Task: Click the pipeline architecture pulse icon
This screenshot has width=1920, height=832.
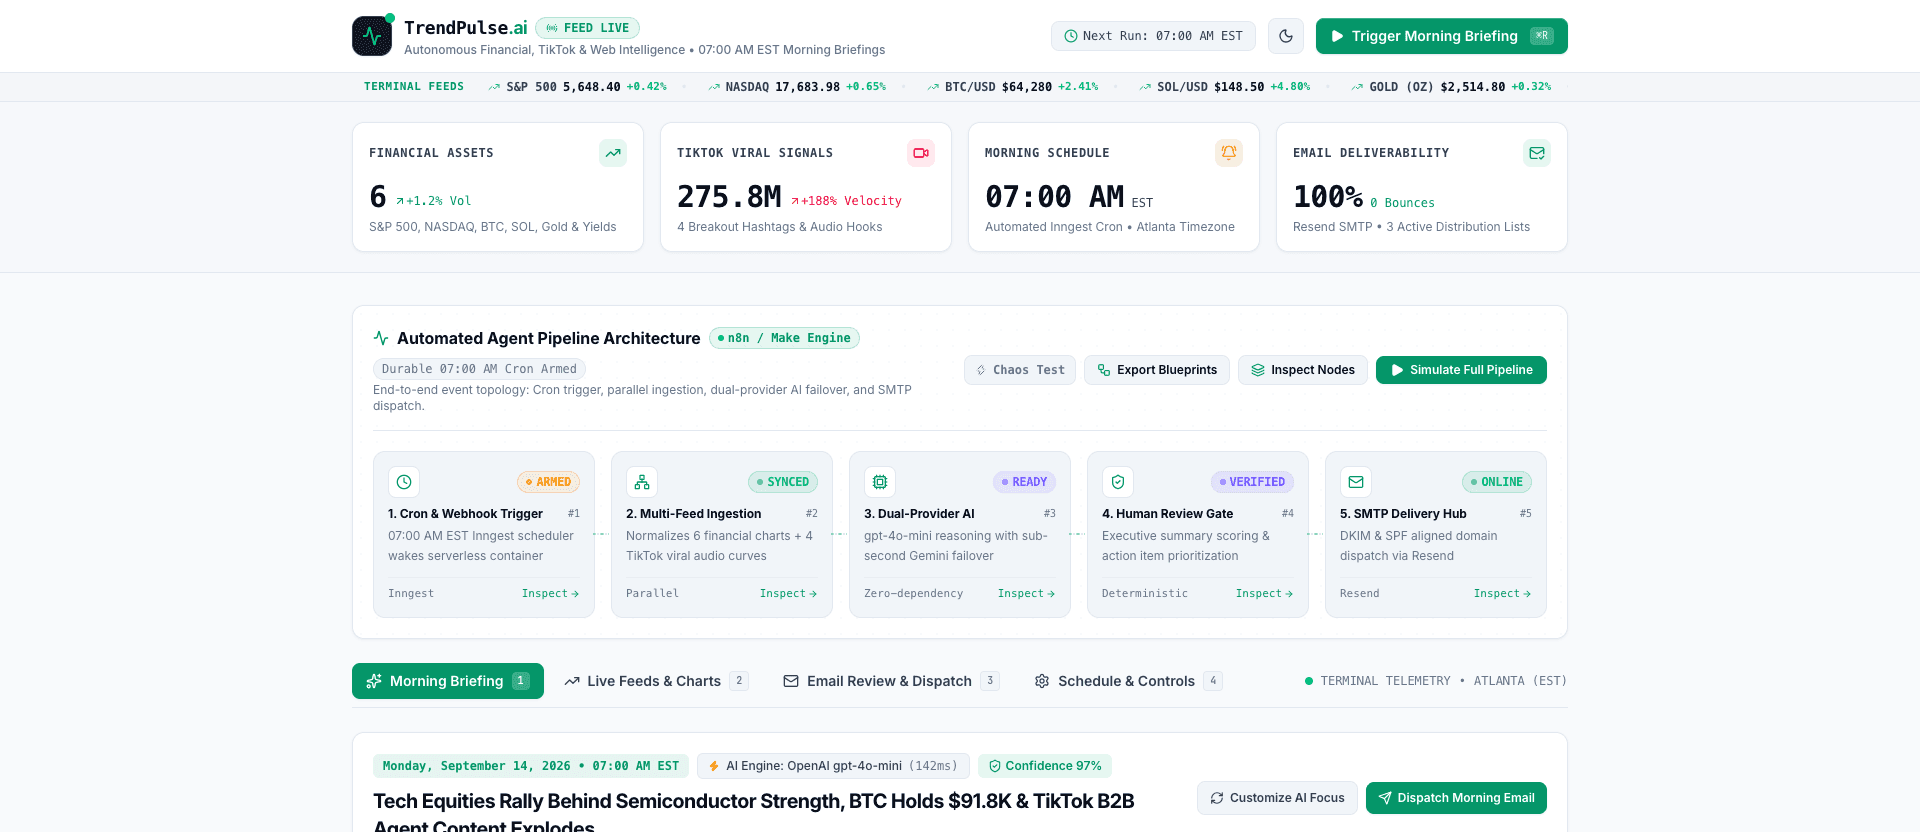Action: click(381, 338)
